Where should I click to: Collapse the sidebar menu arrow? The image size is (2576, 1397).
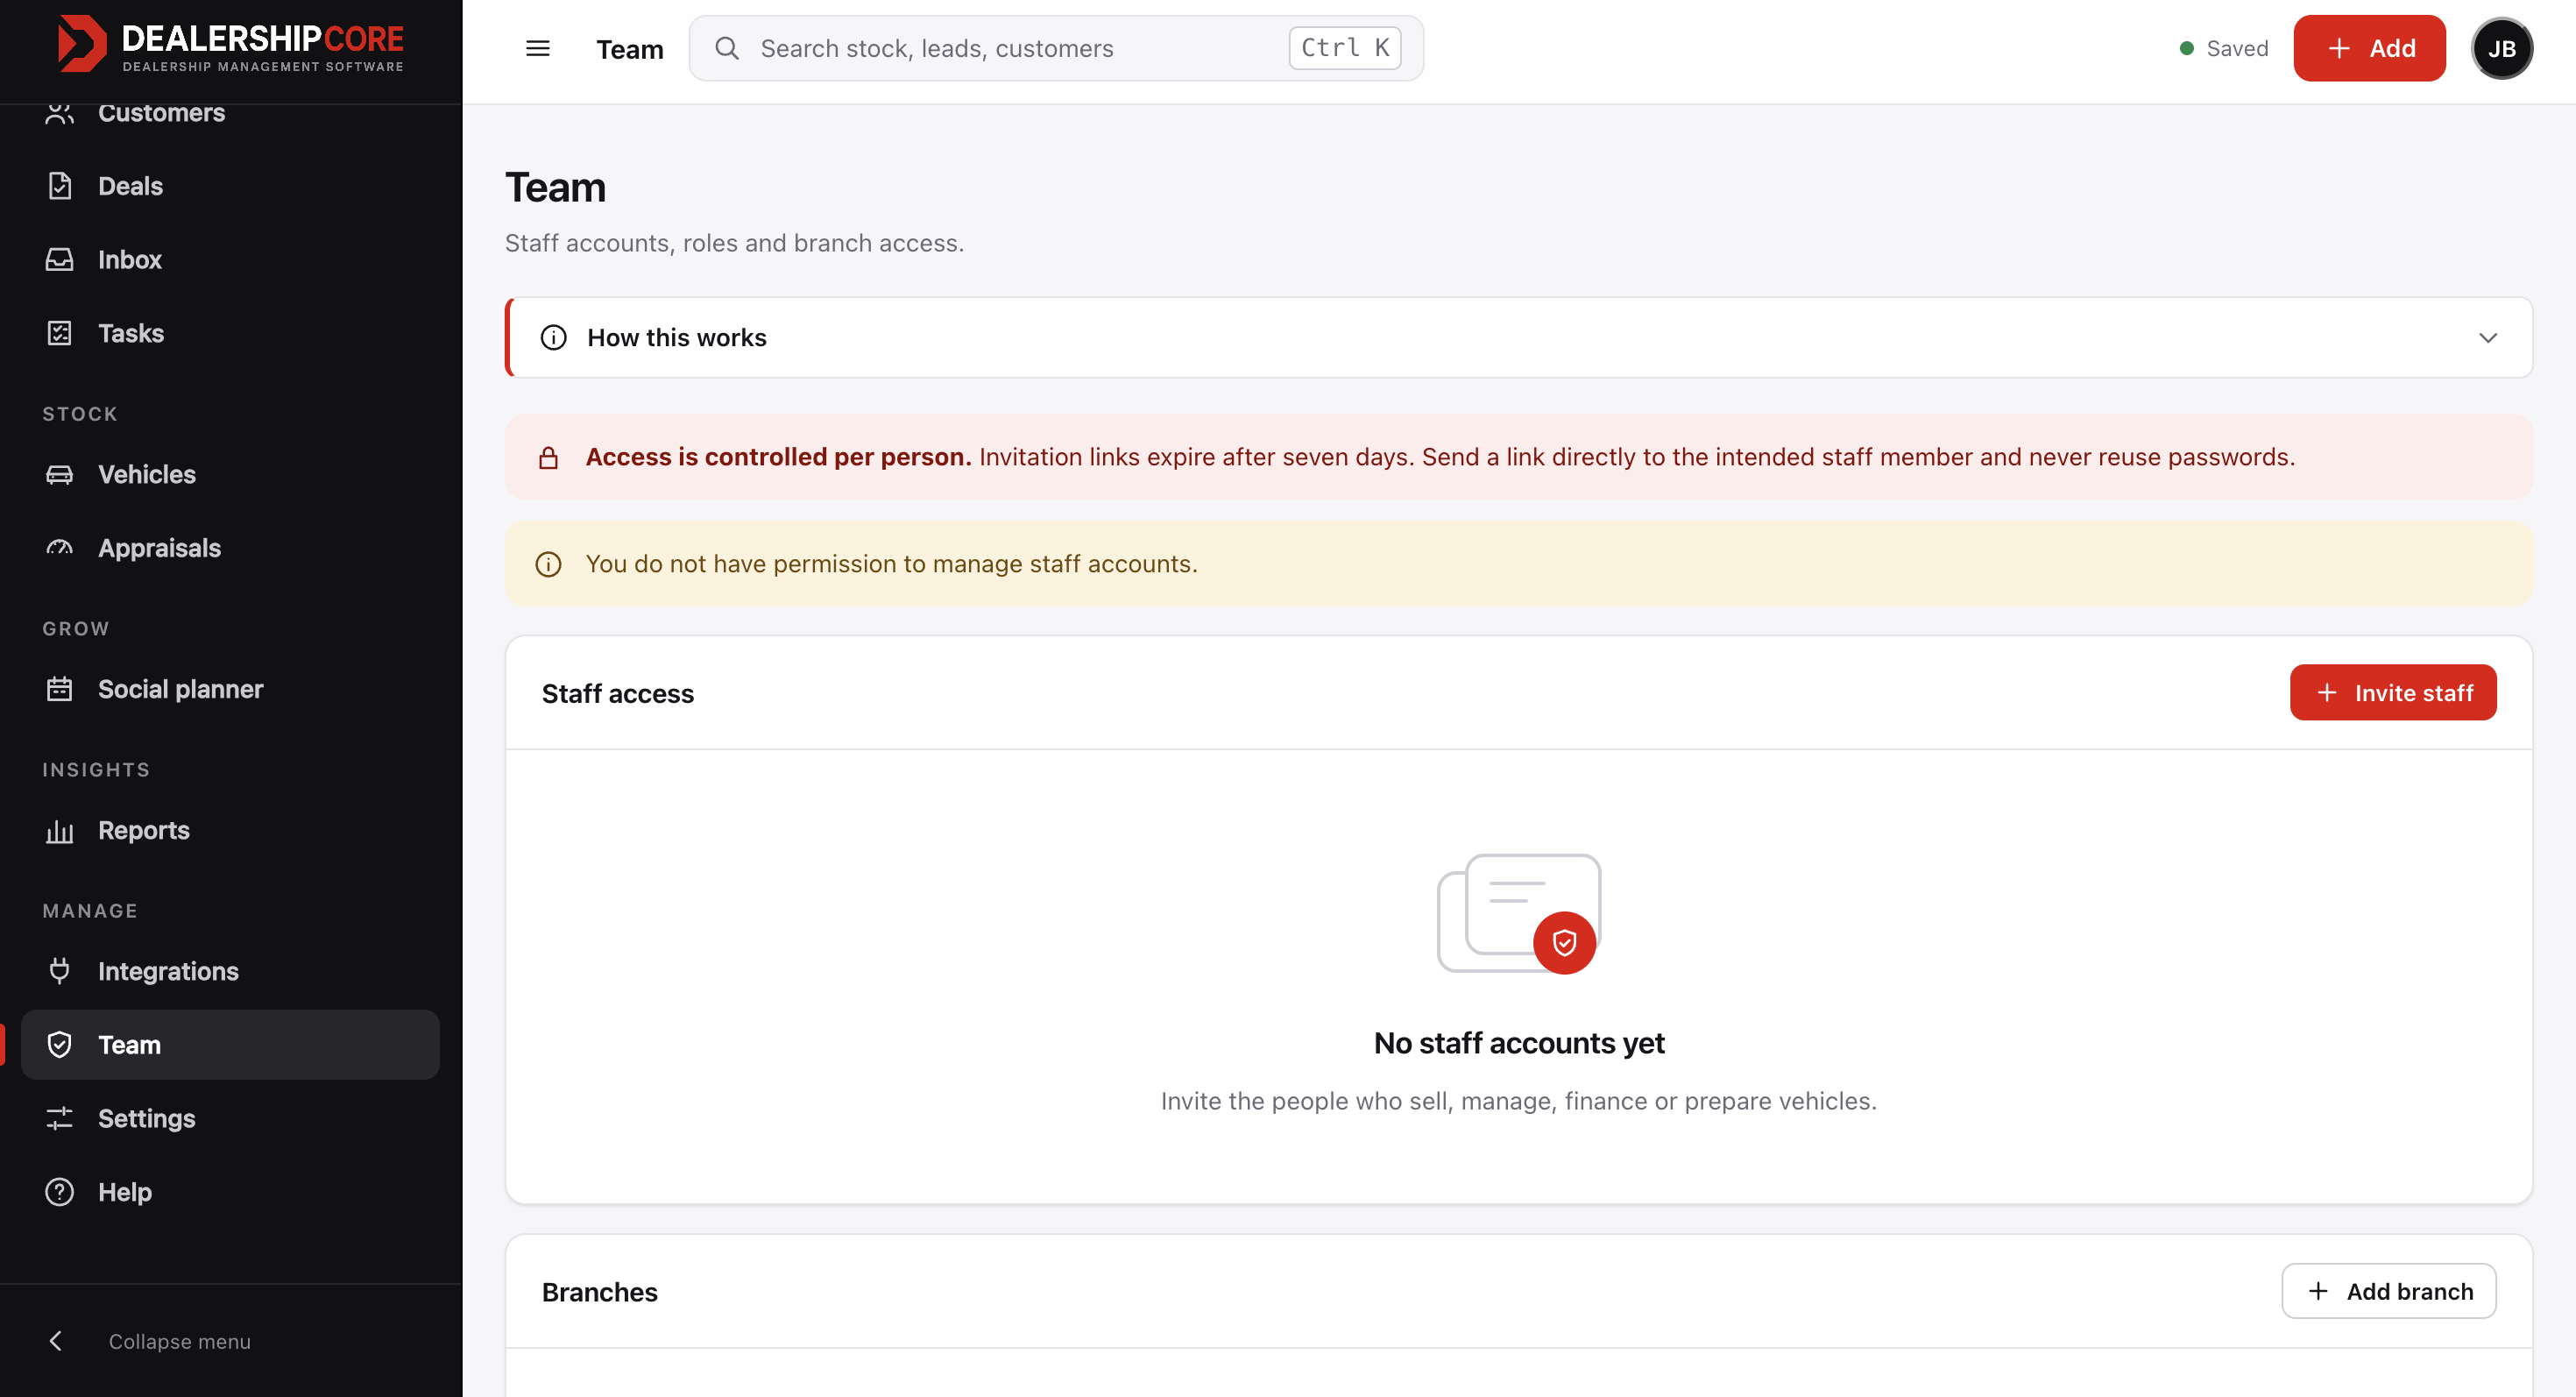[56, 1341]
